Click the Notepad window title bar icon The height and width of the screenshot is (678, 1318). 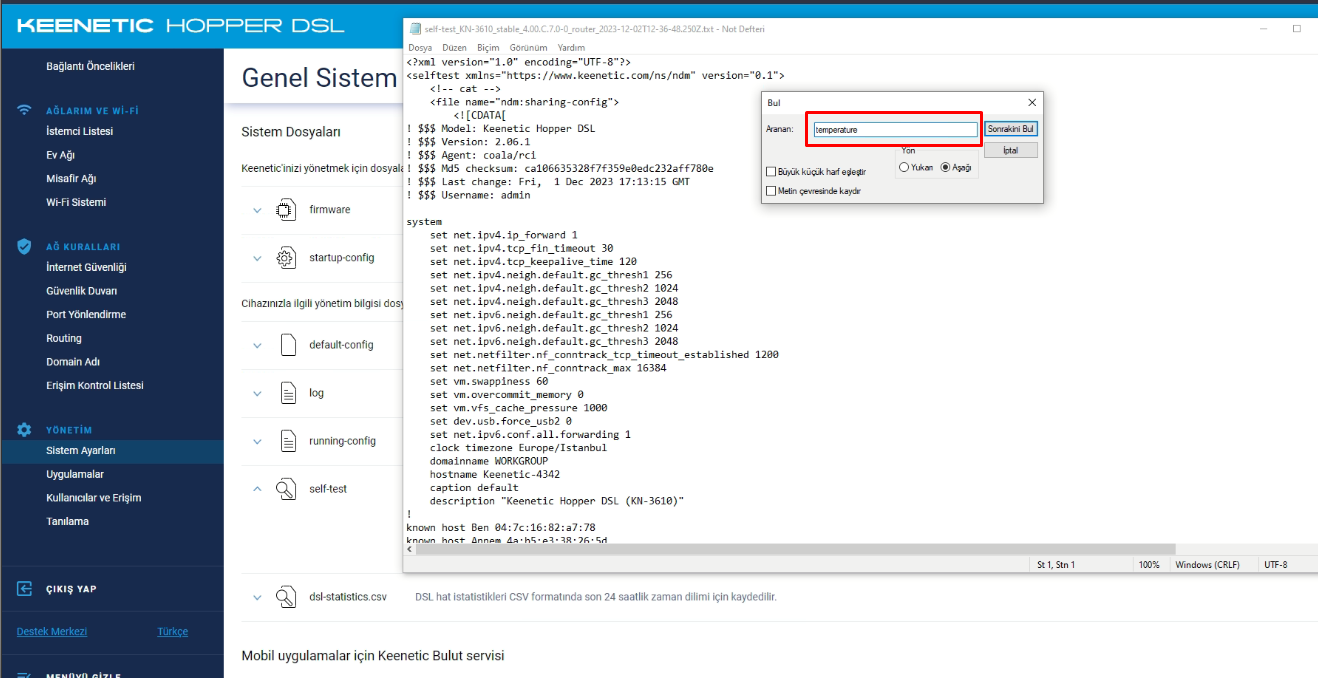(414, 29)
